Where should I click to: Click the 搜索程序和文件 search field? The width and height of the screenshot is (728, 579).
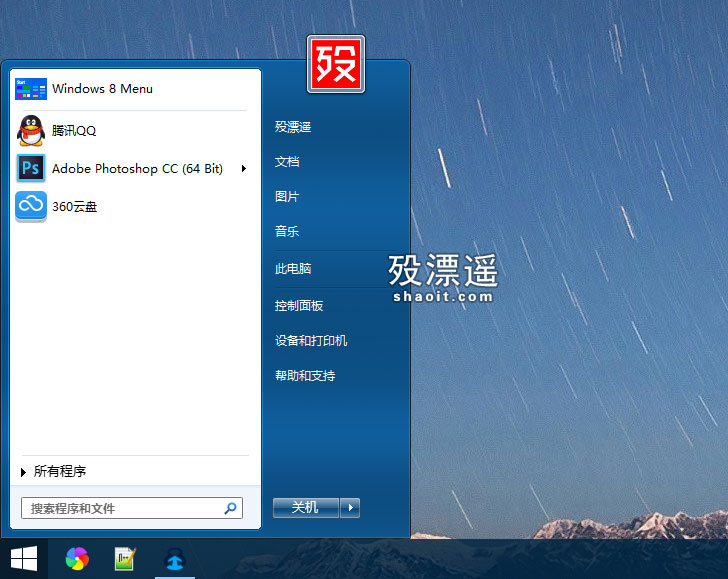click(x=132, y=508)
